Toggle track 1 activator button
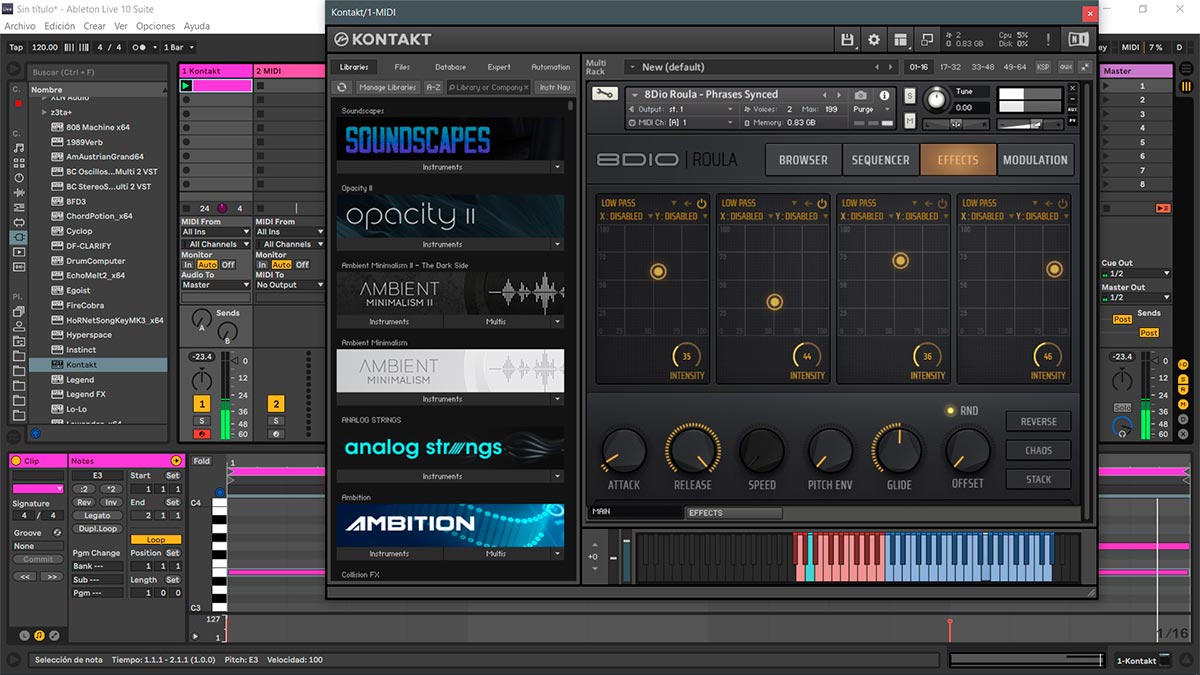The image size is (1200, 675). pyautogui.click(x=202, y=404)
